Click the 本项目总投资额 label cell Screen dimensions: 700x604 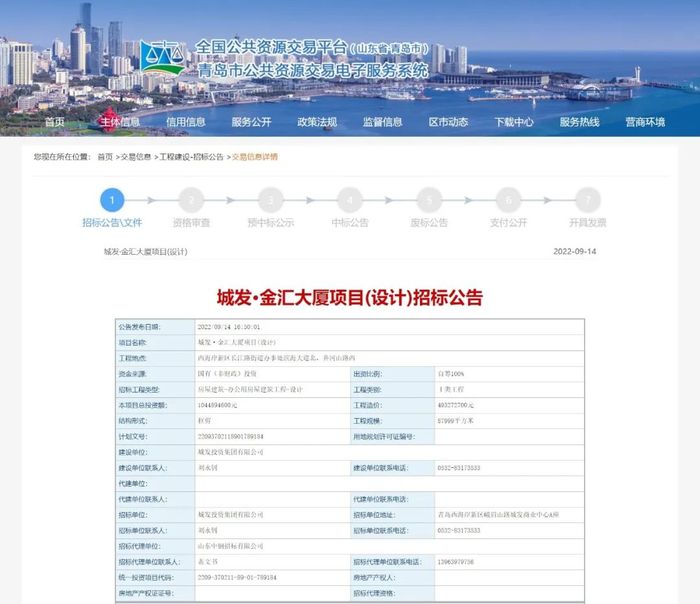(x=155, y=405)
